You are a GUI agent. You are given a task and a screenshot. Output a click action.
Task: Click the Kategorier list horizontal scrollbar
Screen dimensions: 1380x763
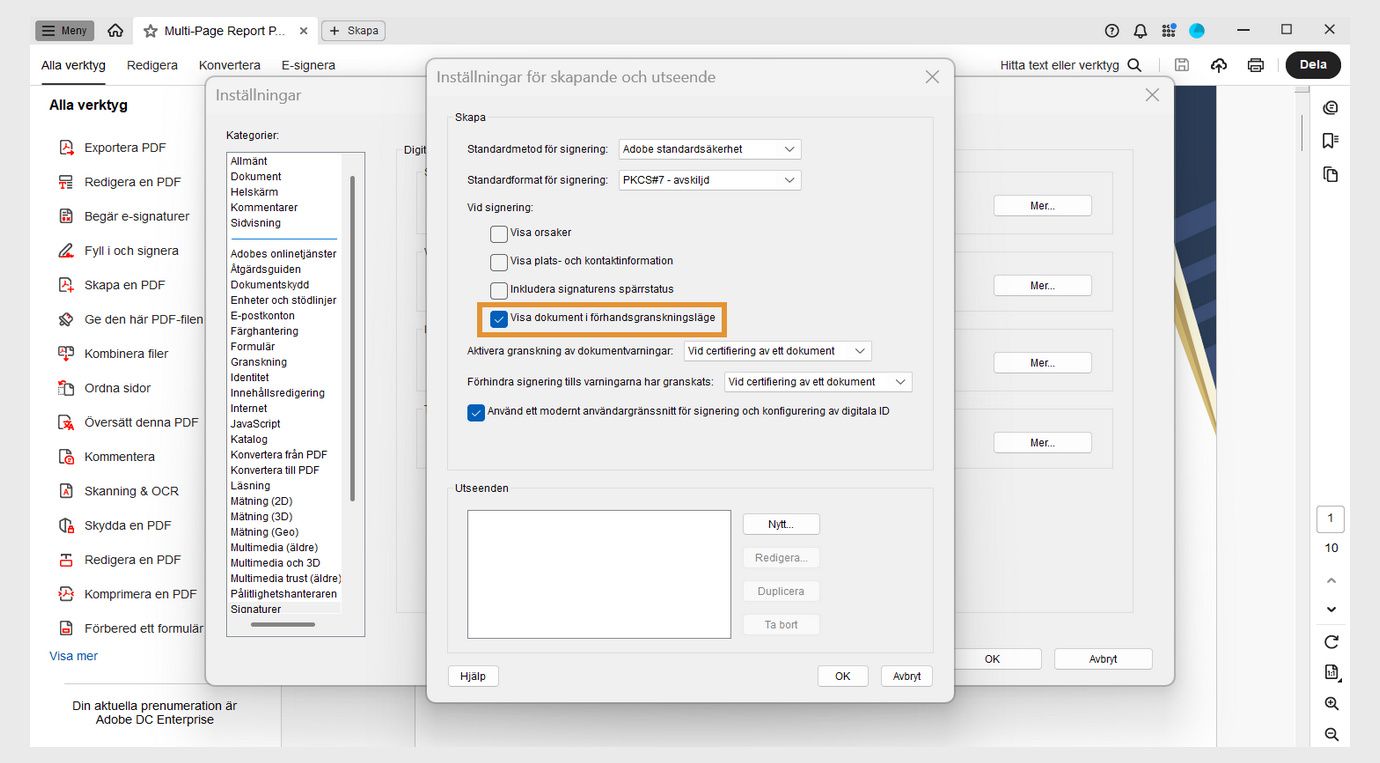[x=282, y=624]
